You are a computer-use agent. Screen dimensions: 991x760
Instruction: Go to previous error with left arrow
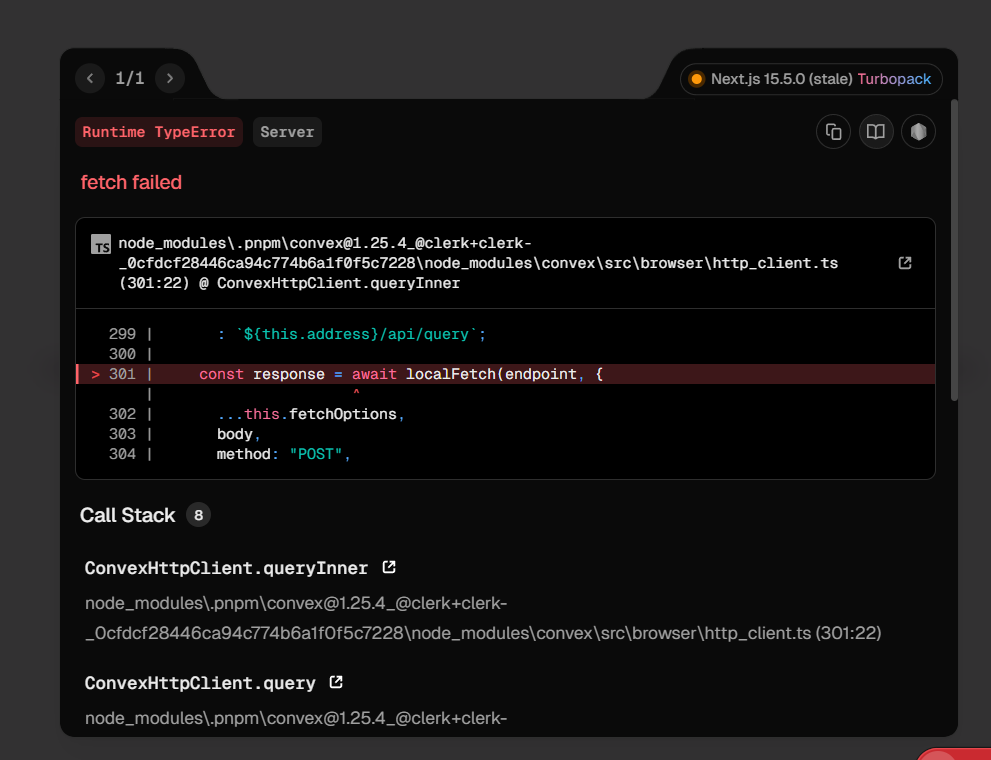(90, 78)
